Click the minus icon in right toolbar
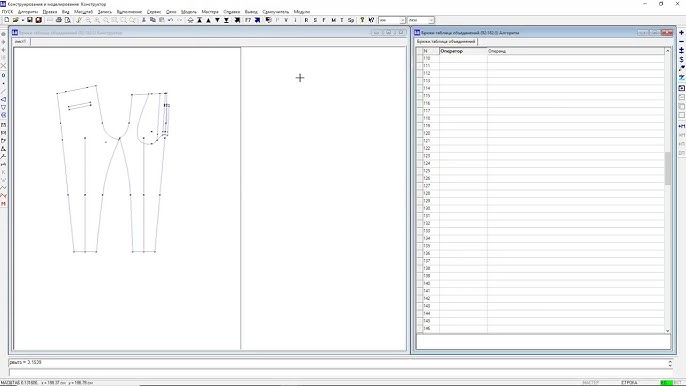The height and width of the screenshot is (386, 686). 681,42
